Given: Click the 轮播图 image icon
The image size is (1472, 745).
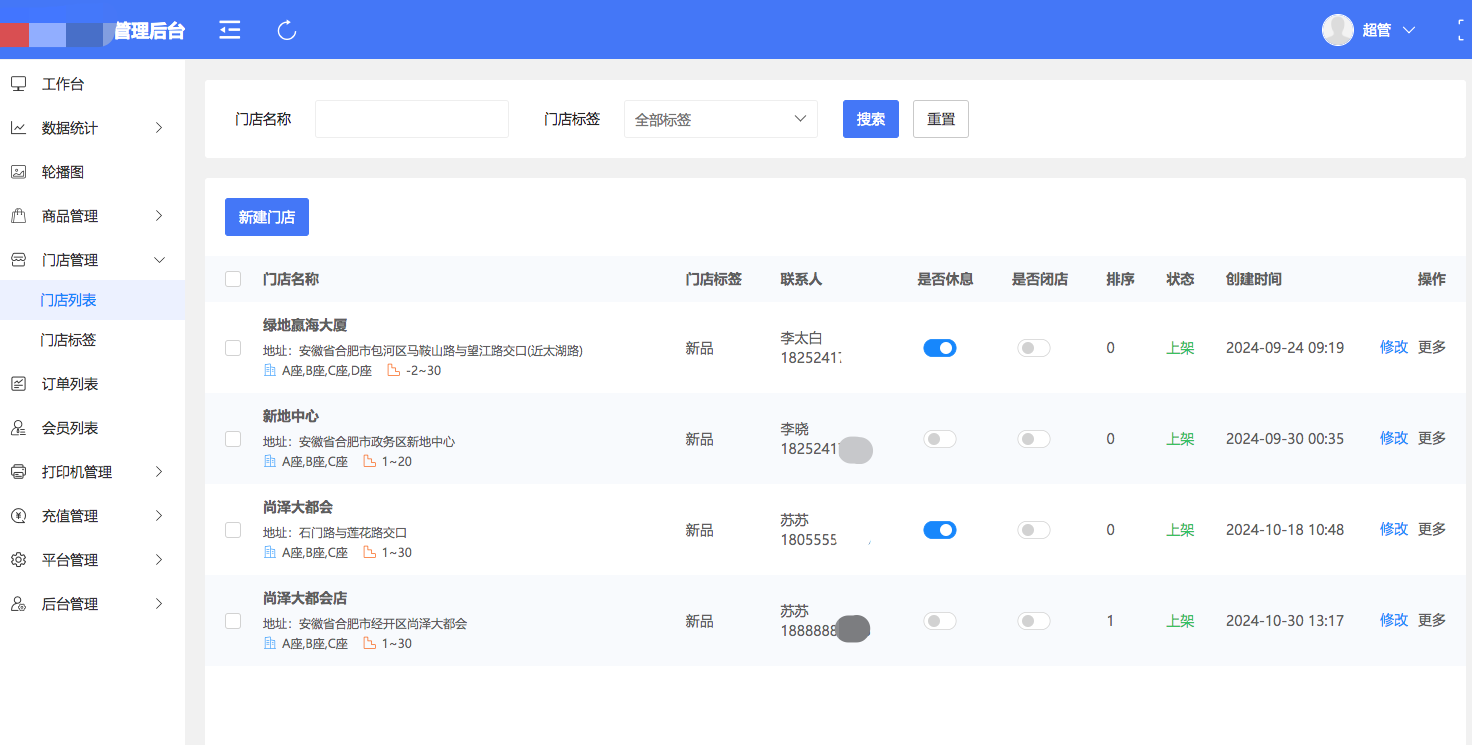Looking at the screenshot, I should (x=18, y=172).
